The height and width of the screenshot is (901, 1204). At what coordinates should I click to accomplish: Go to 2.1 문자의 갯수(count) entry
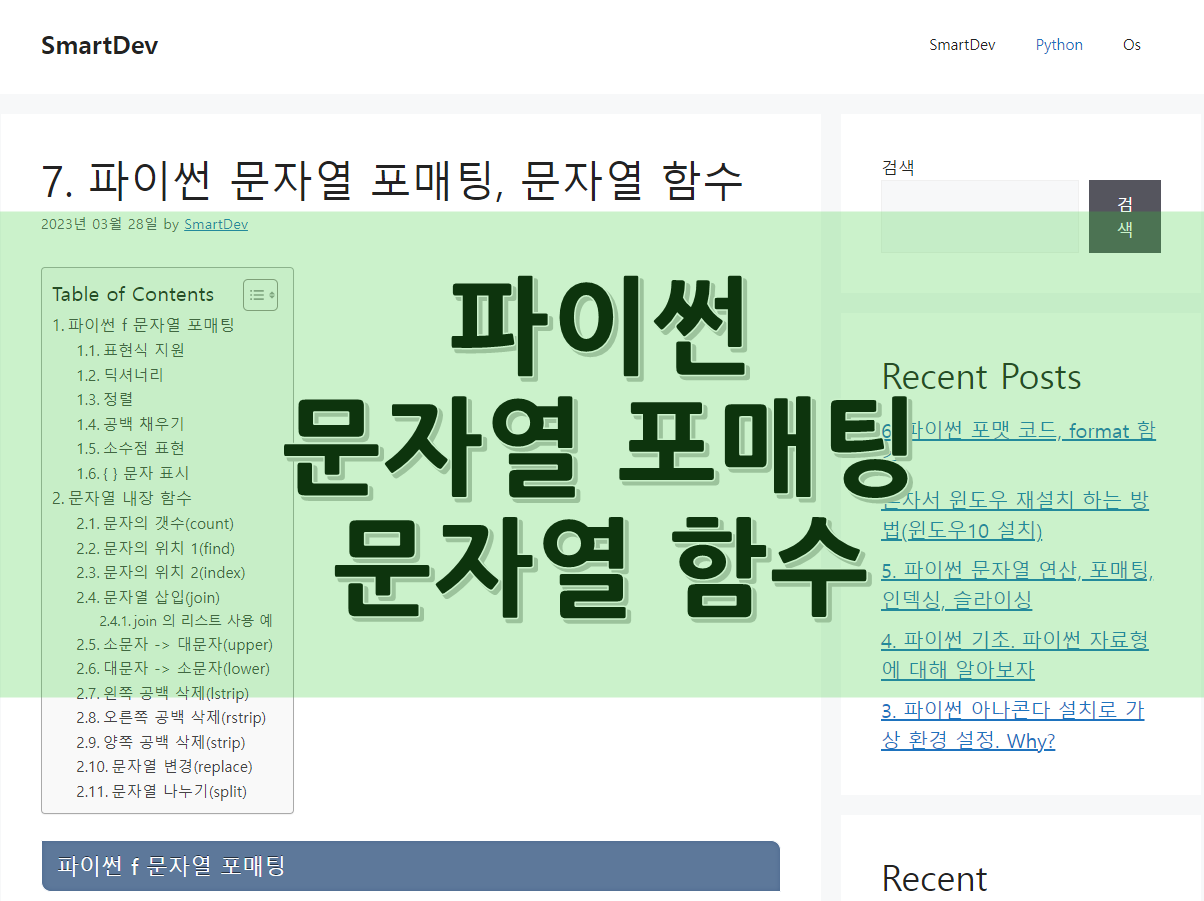(x=155, y=523)
